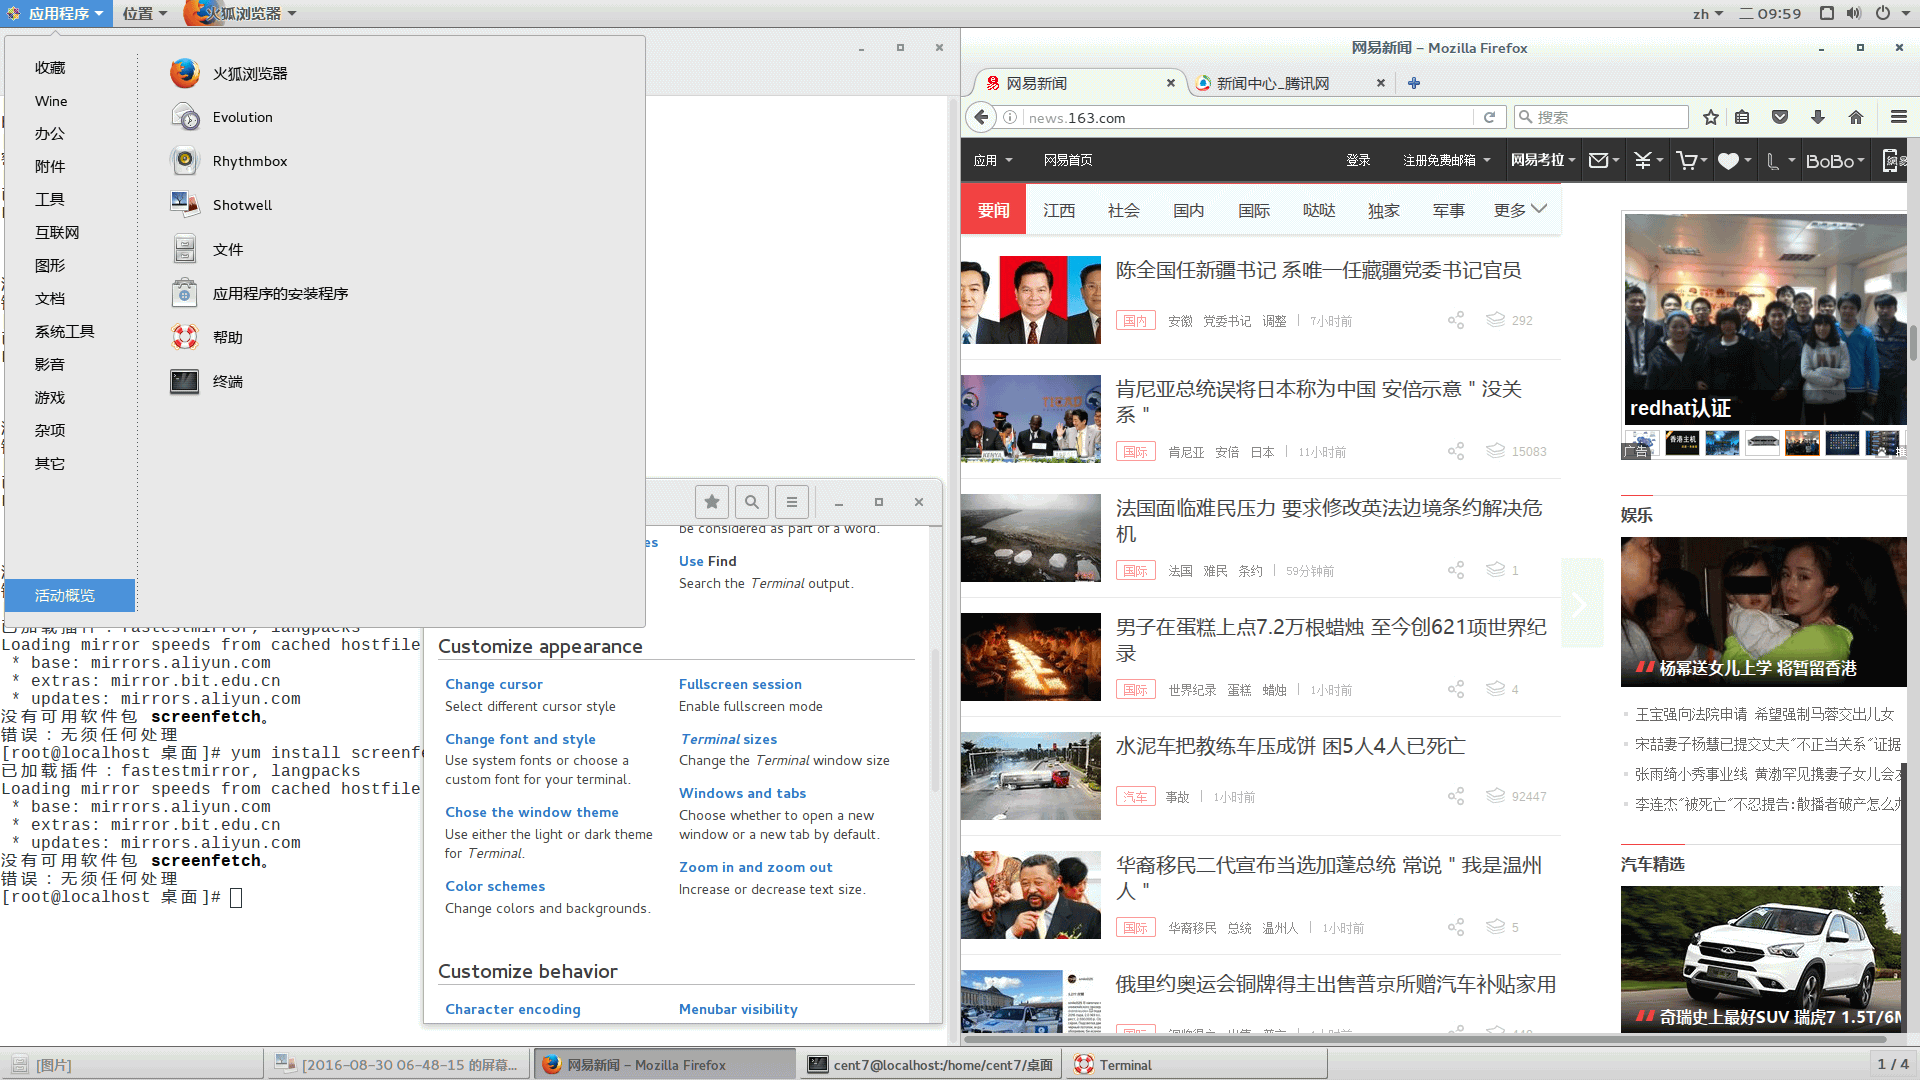Open Rhythmbox music player
Viewport: 1920px width, 1080px height.
[x=229, y=161]
